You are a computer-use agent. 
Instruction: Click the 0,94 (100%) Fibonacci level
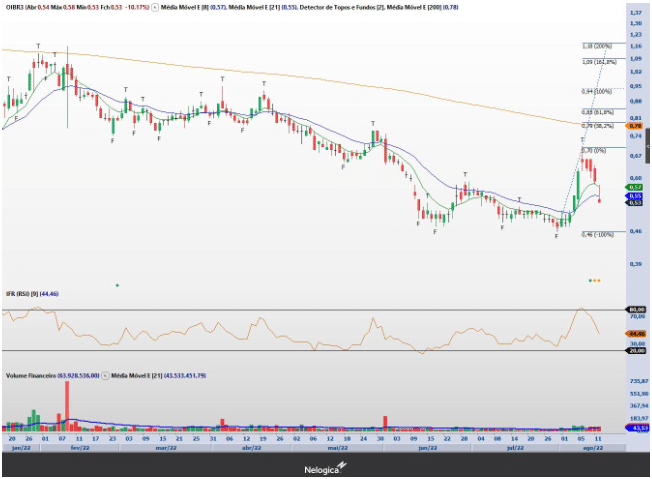coord(597,91)
